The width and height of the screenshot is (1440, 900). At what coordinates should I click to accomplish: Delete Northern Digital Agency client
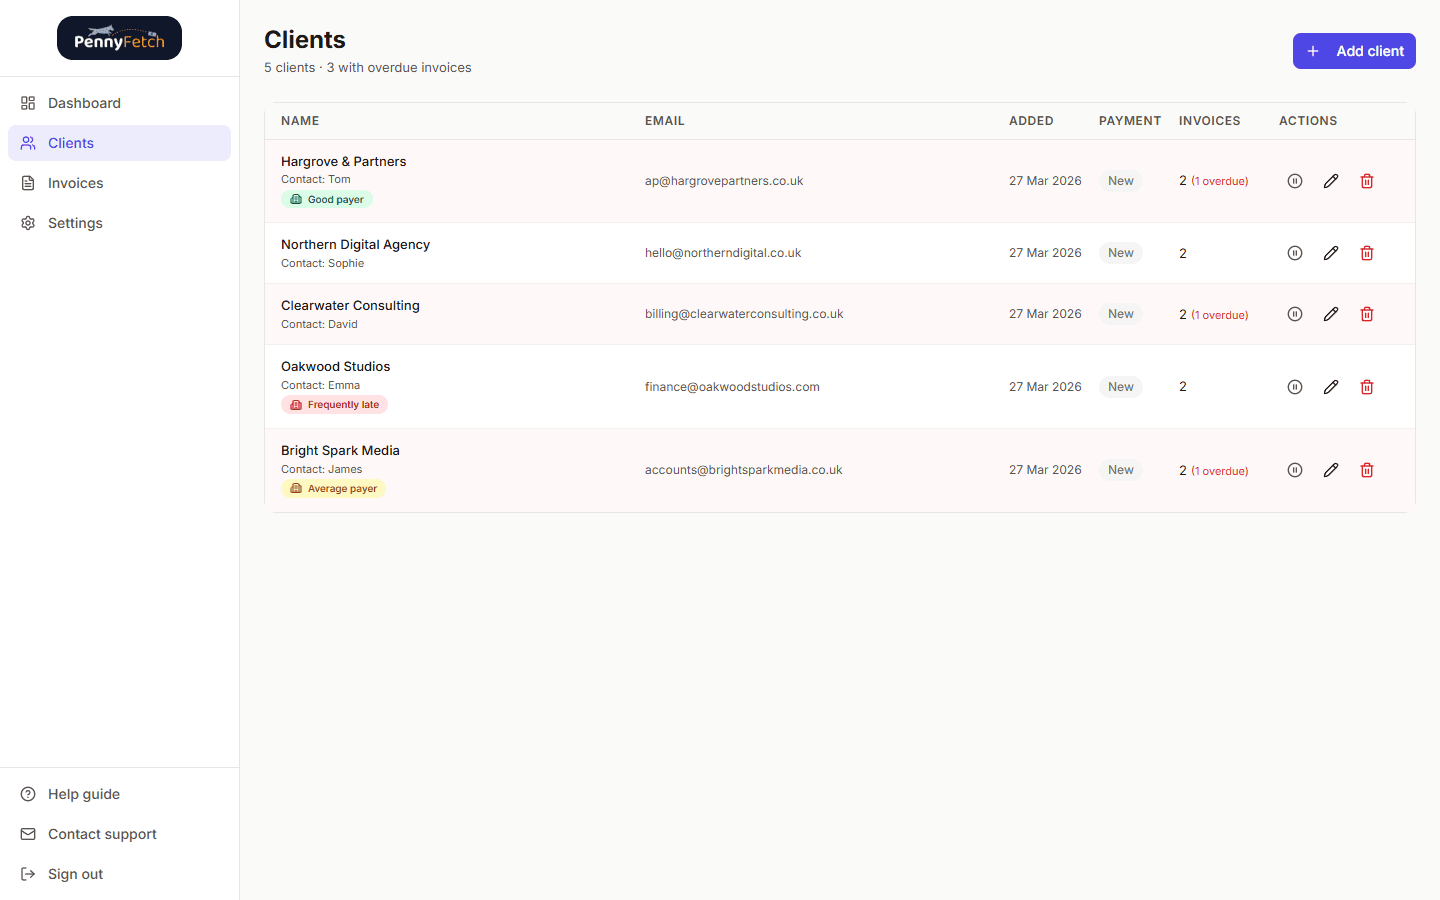(1366, 252)
